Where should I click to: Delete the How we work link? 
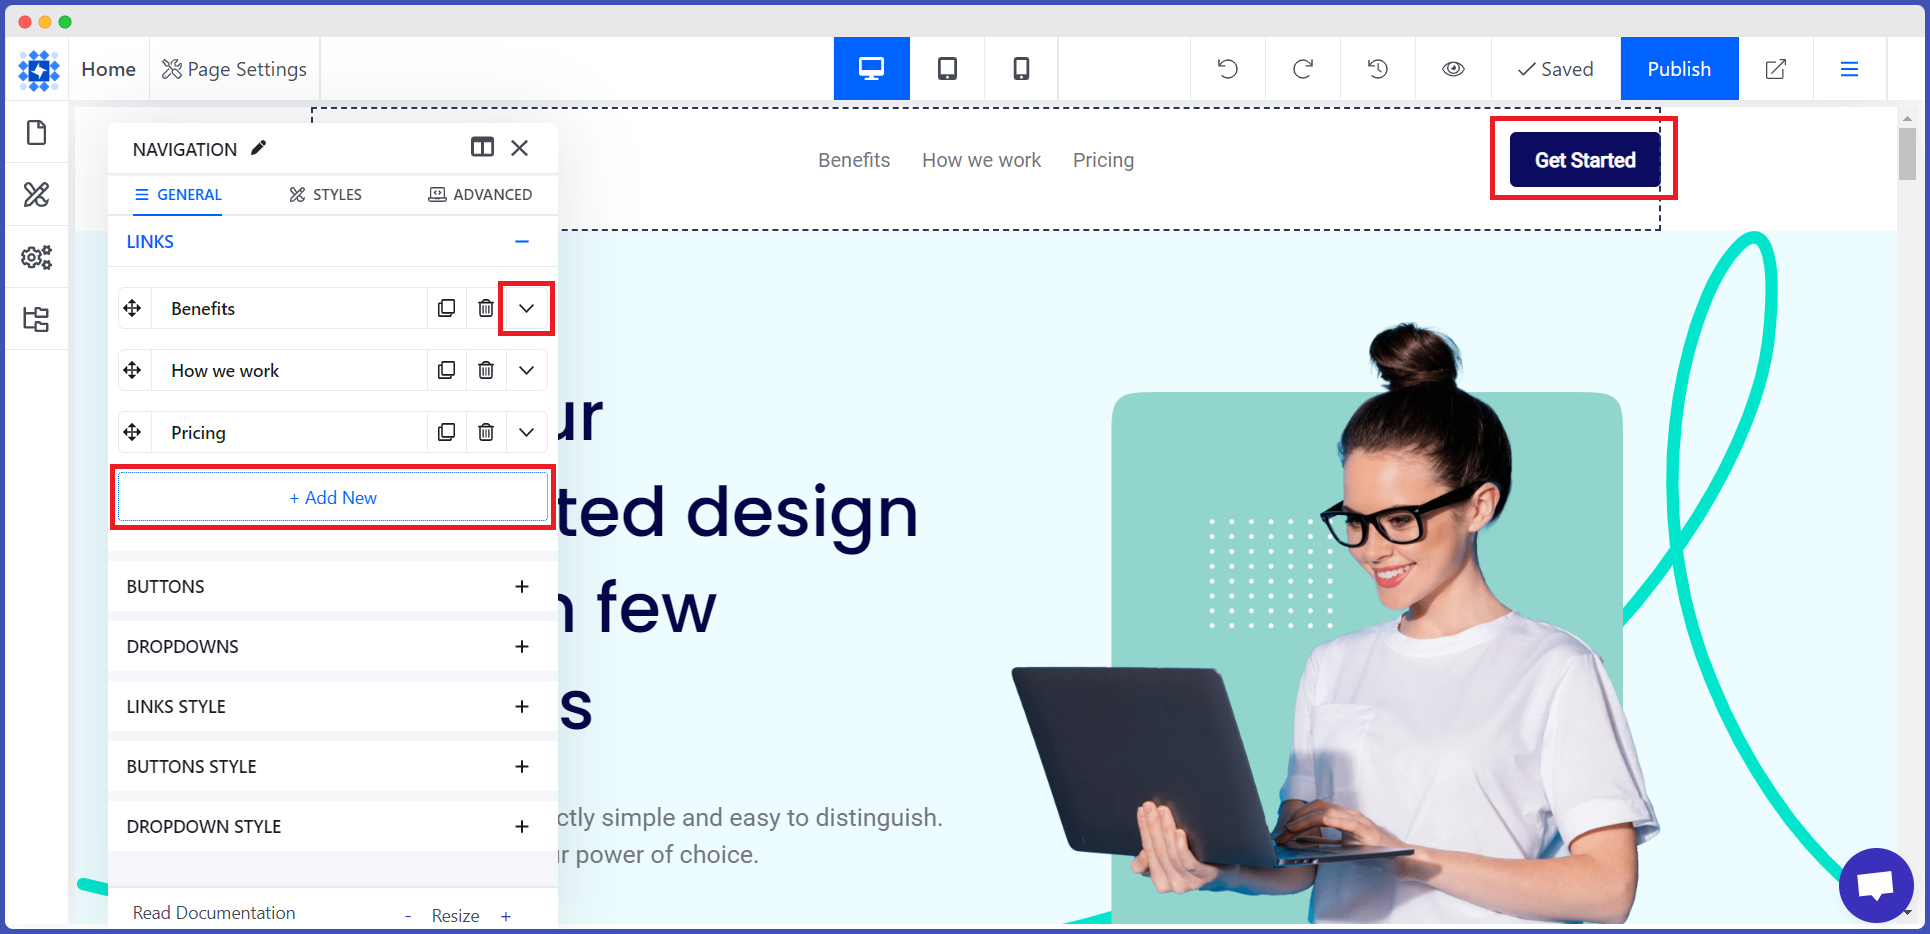[486, 370]
